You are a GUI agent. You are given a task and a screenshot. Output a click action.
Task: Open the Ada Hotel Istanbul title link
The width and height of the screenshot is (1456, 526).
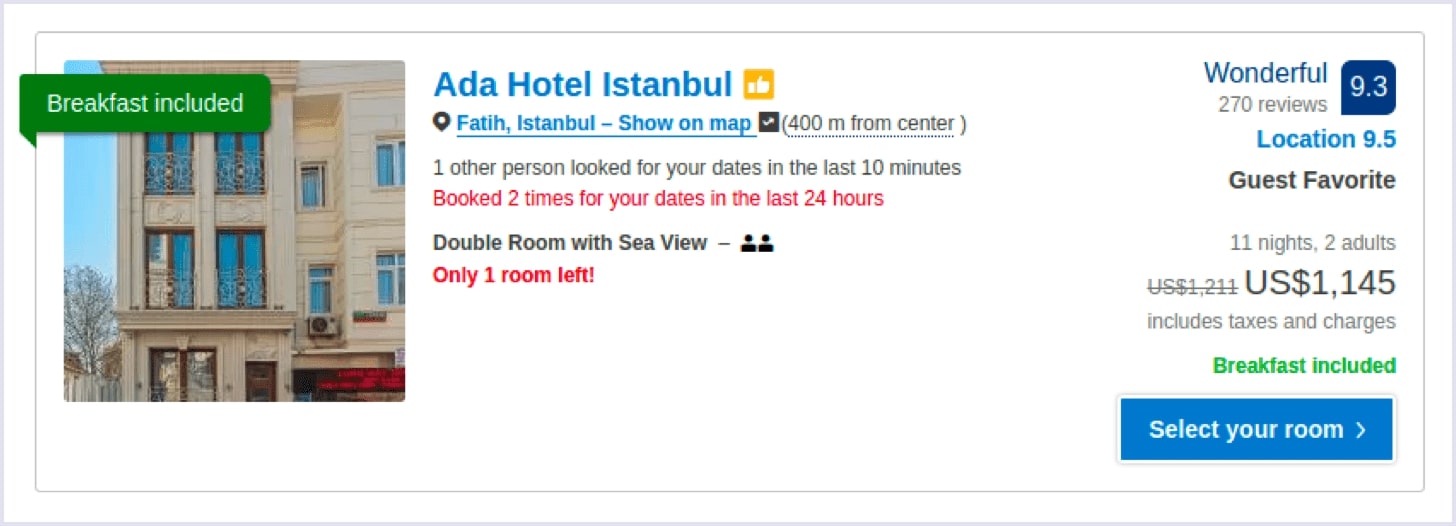(x=583, y=84)
